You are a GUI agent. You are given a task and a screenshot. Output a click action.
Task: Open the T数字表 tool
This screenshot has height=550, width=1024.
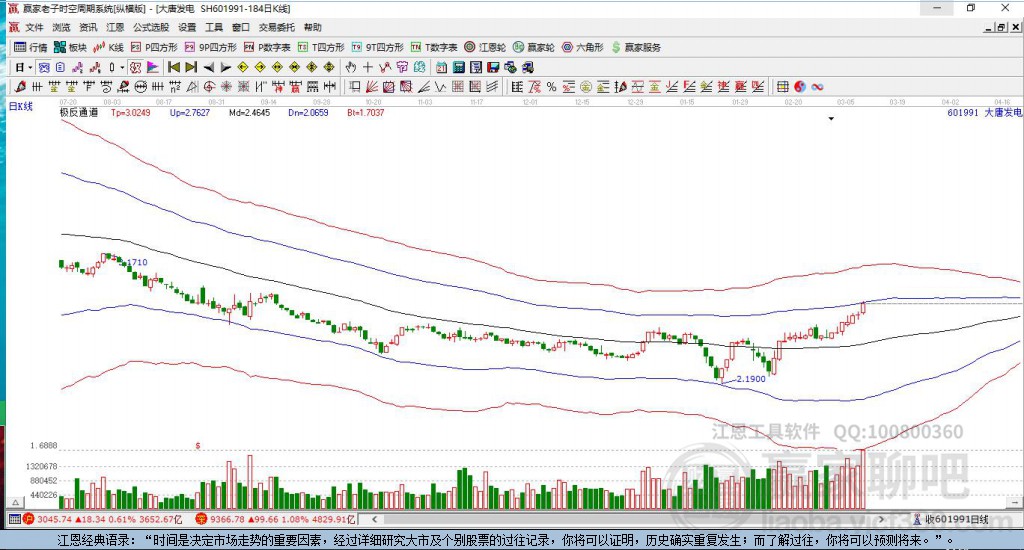coord(434,47)
